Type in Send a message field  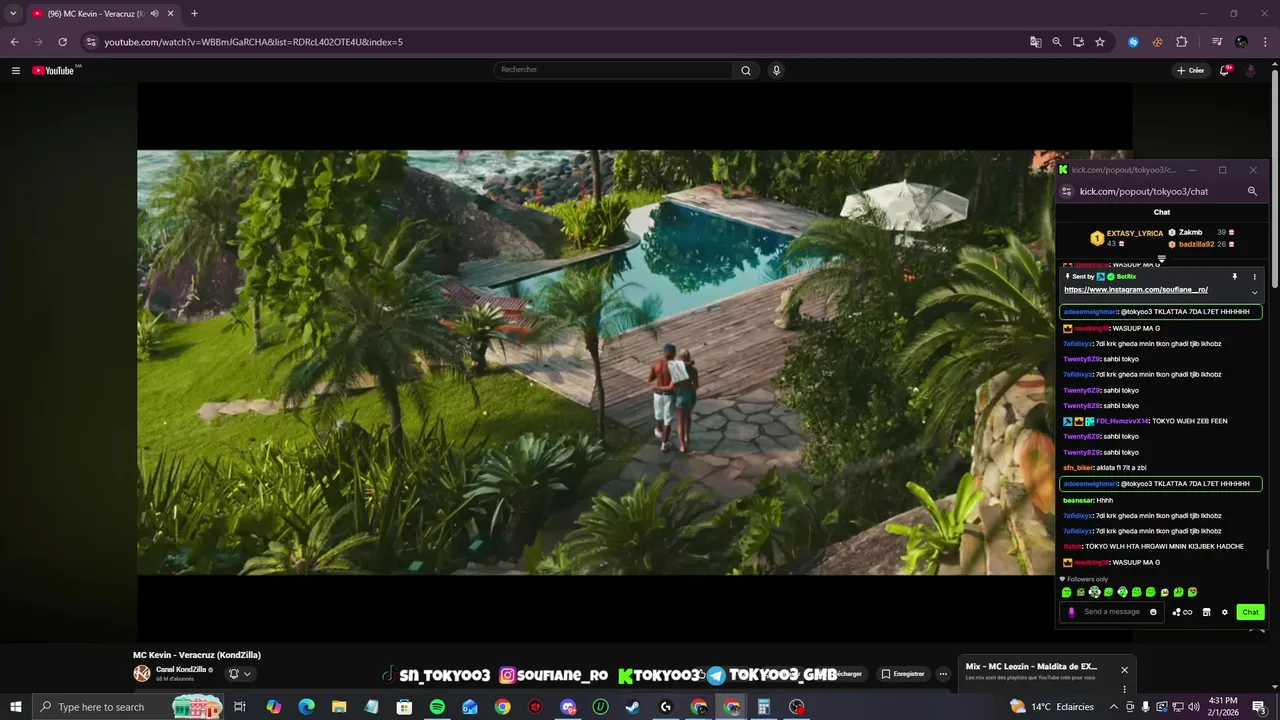pos(1112,612)
